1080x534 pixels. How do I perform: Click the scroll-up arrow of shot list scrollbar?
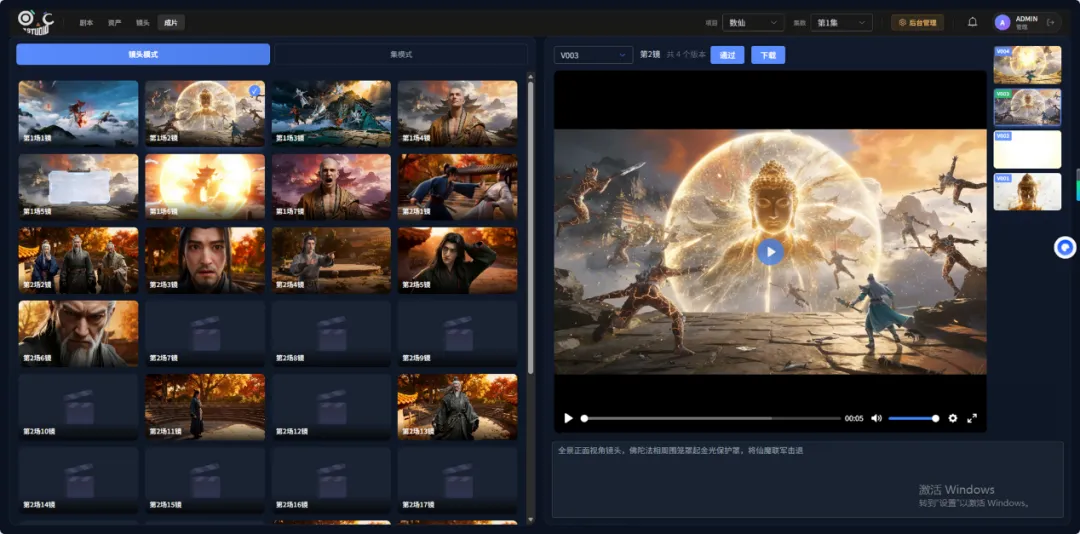pos(530,76)
